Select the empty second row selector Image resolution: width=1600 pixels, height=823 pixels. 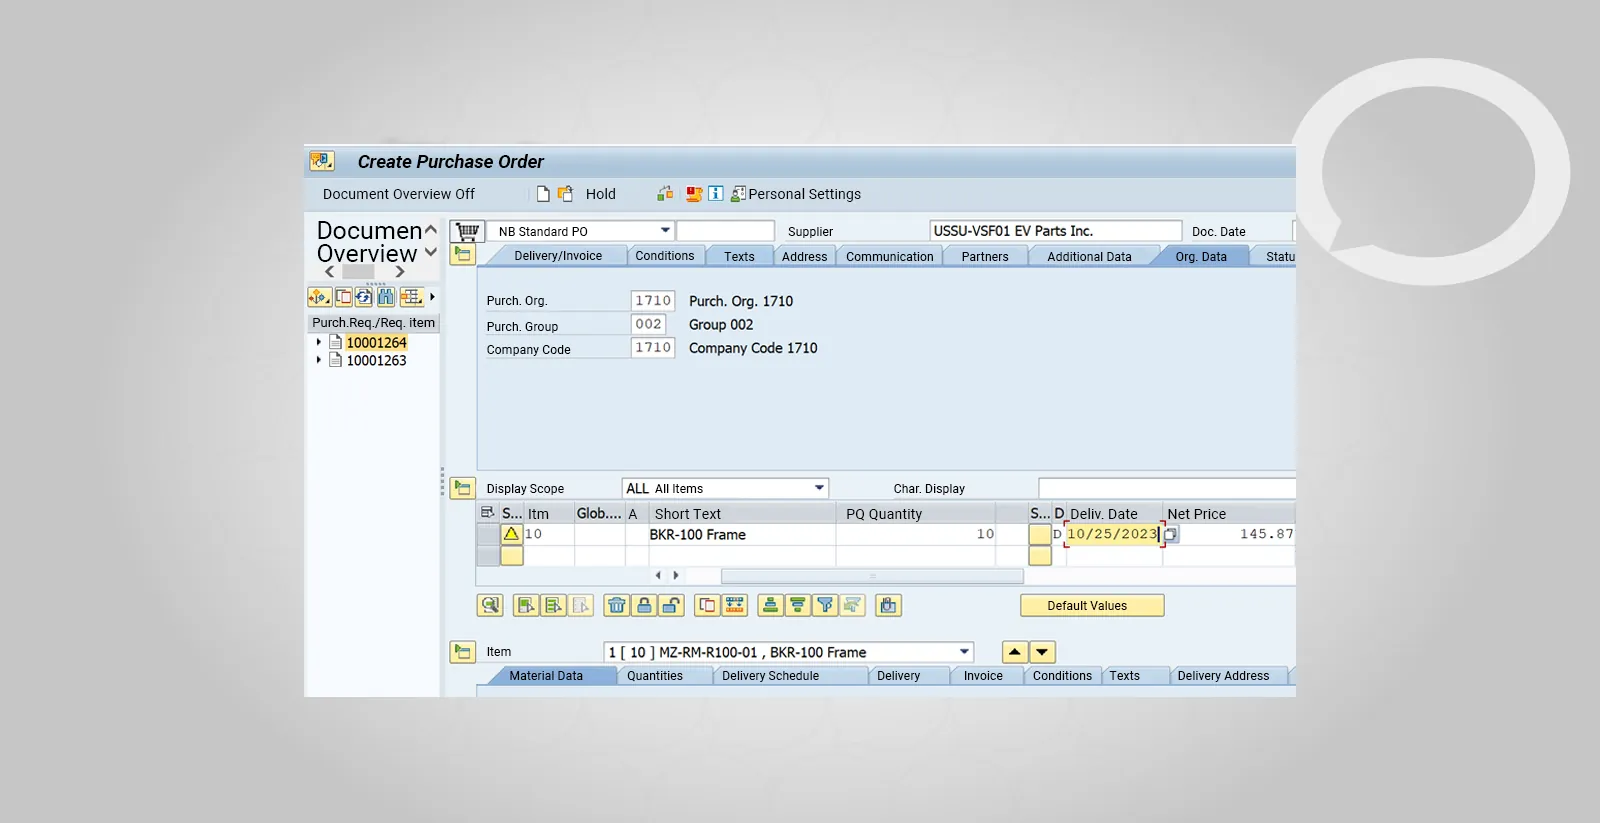coord(488,556)
